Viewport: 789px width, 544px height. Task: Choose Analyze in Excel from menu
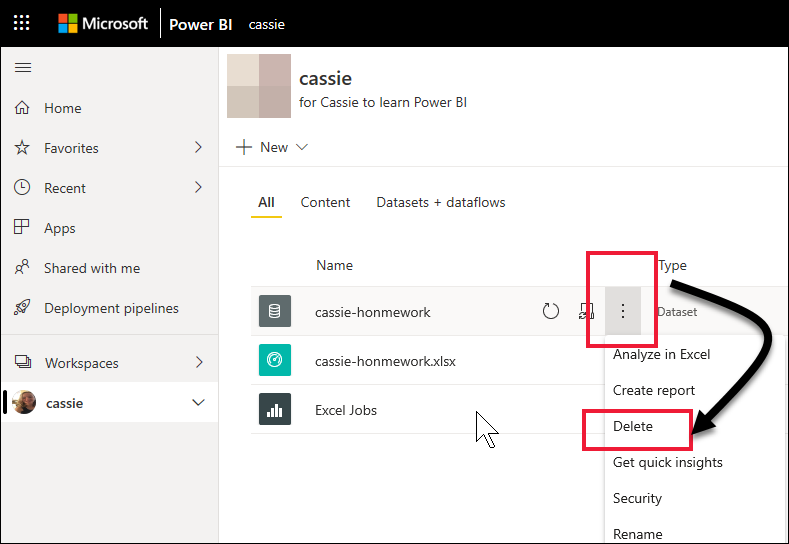661,354
